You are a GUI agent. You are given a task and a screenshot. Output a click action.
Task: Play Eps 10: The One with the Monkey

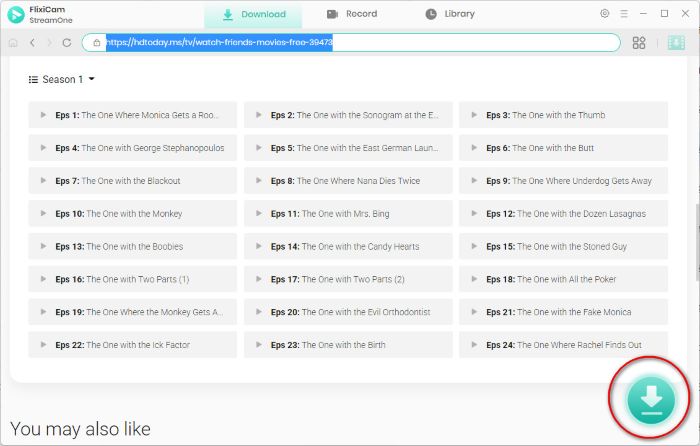133,213
